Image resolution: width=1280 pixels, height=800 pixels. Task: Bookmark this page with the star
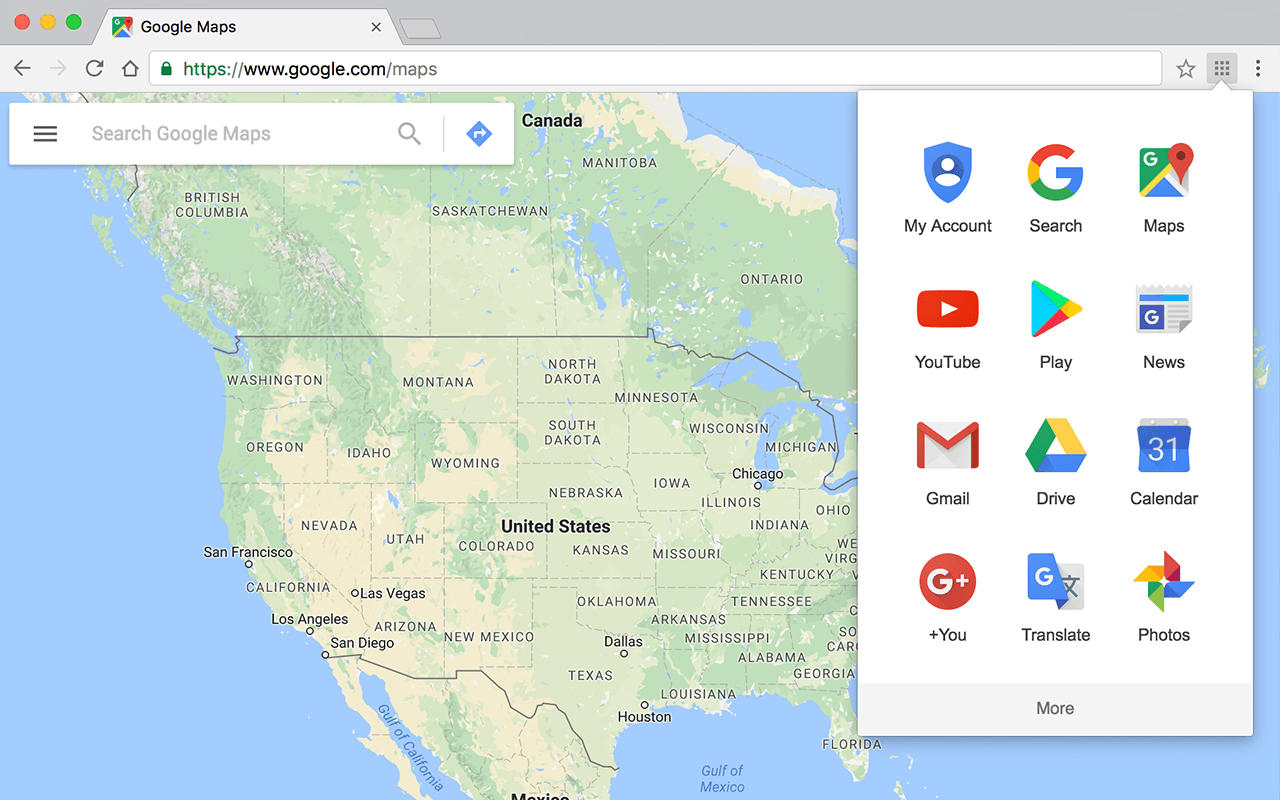point(1186,69)
